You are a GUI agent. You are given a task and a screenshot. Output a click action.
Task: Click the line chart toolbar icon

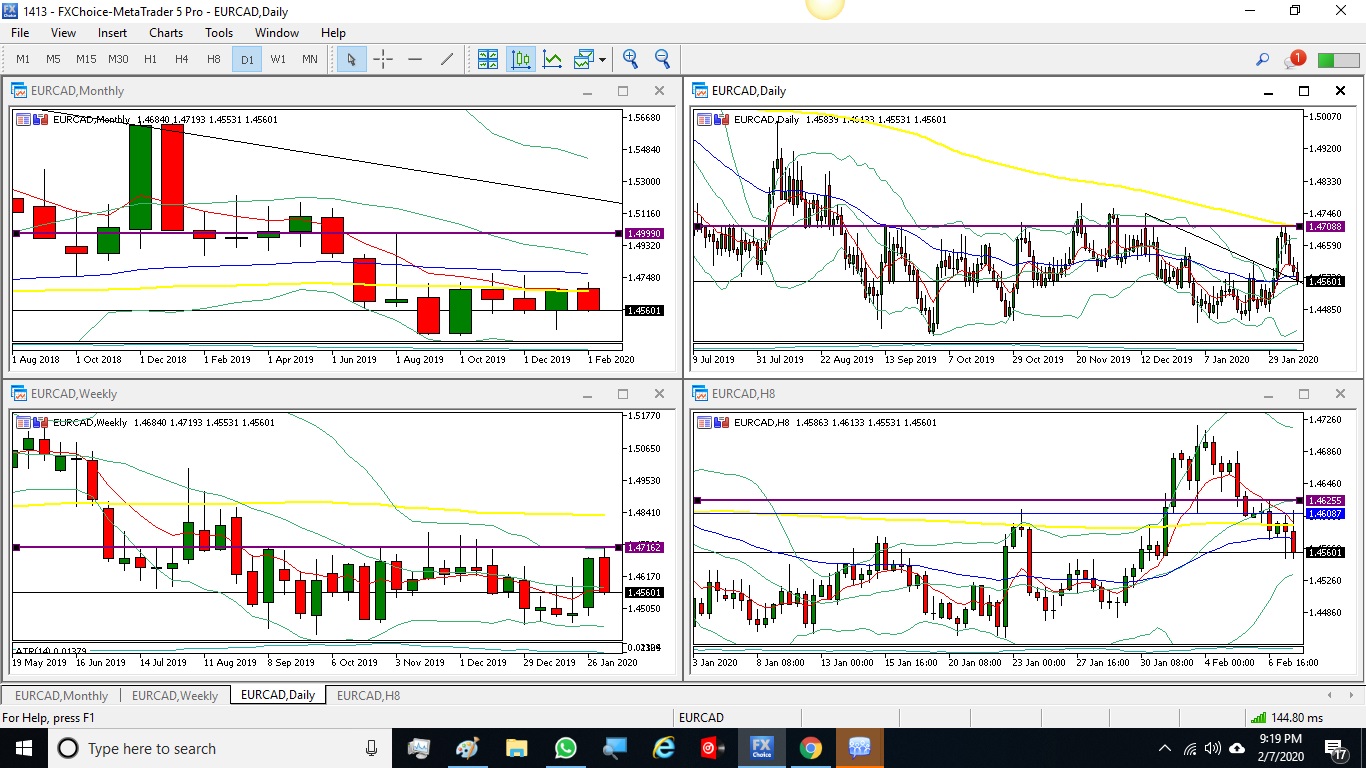553,59
